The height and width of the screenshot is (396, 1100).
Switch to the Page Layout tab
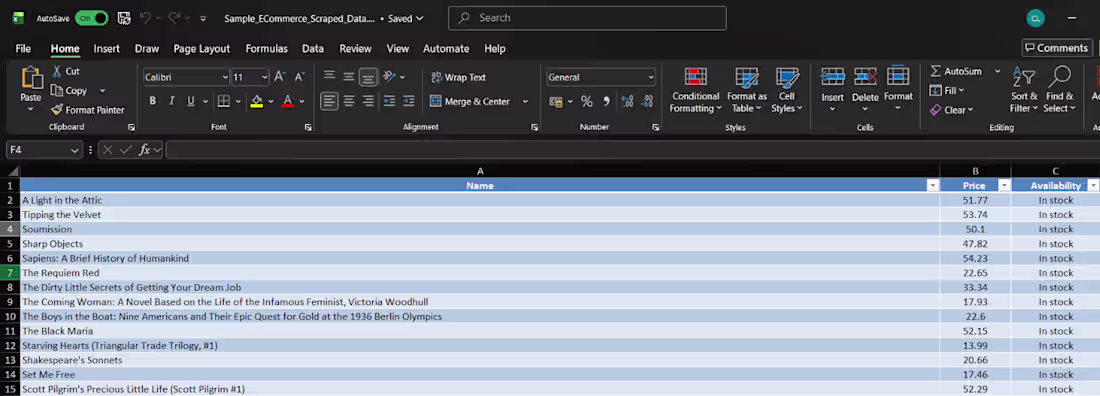pyautogui.click(x=201, y=48)
